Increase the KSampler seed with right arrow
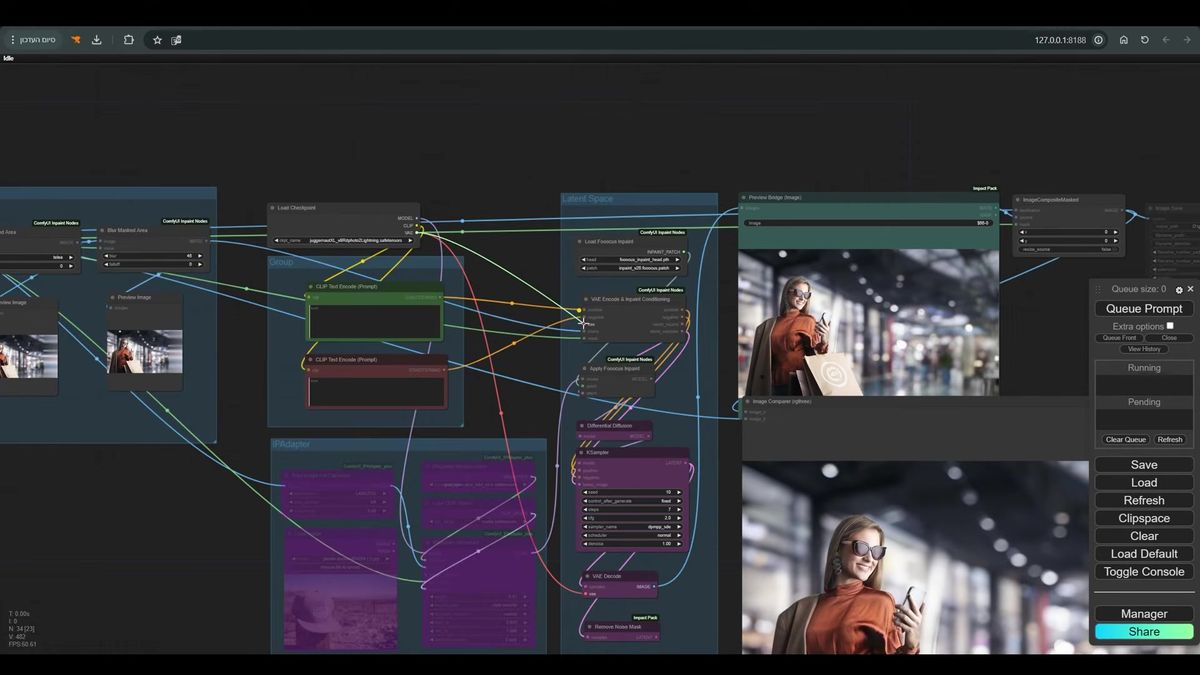Viewport: 1200px width, 675px height. coord(680,493)
